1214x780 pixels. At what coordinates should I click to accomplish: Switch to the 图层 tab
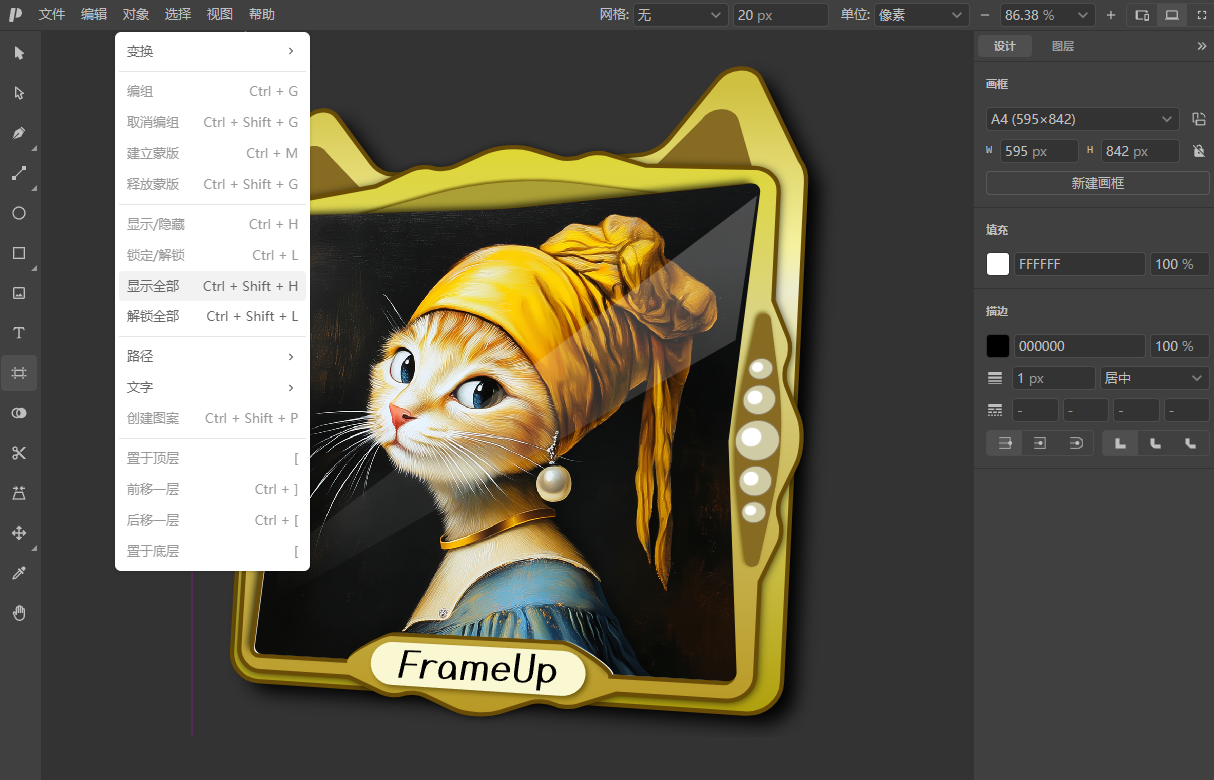1063,46
